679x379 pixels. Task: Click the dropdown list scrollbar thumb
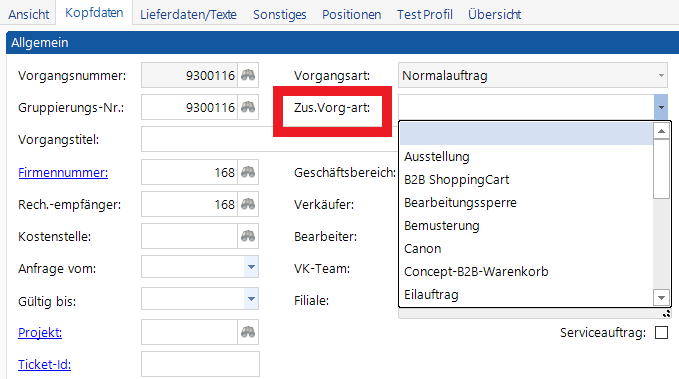(x=661, y=169)
